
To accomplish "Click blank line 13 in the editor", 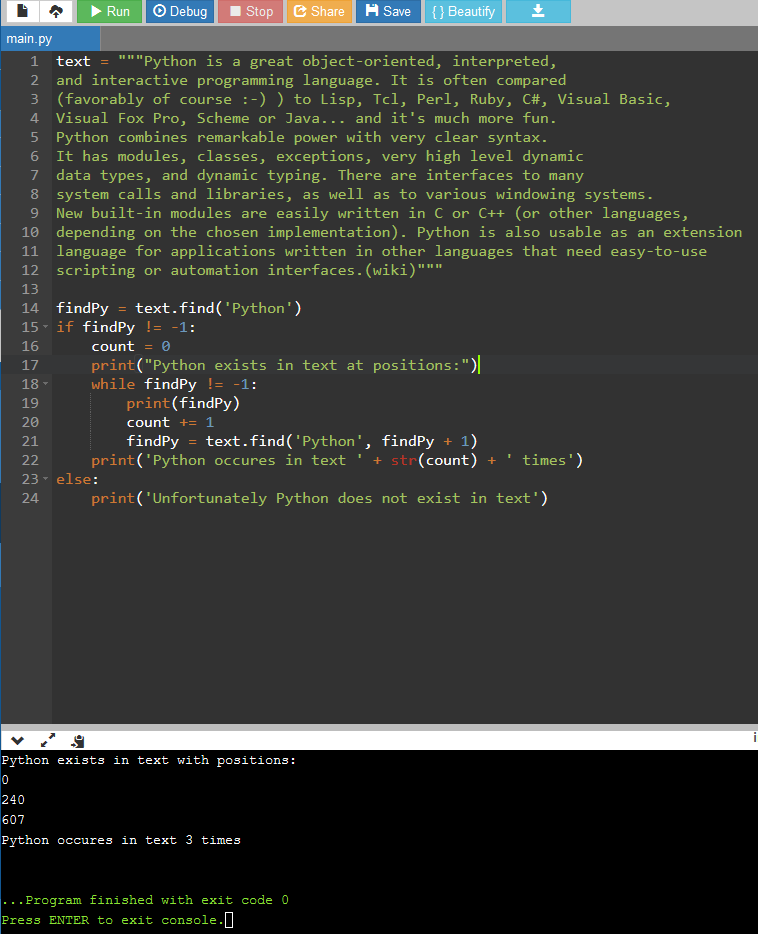I will 405,289.
